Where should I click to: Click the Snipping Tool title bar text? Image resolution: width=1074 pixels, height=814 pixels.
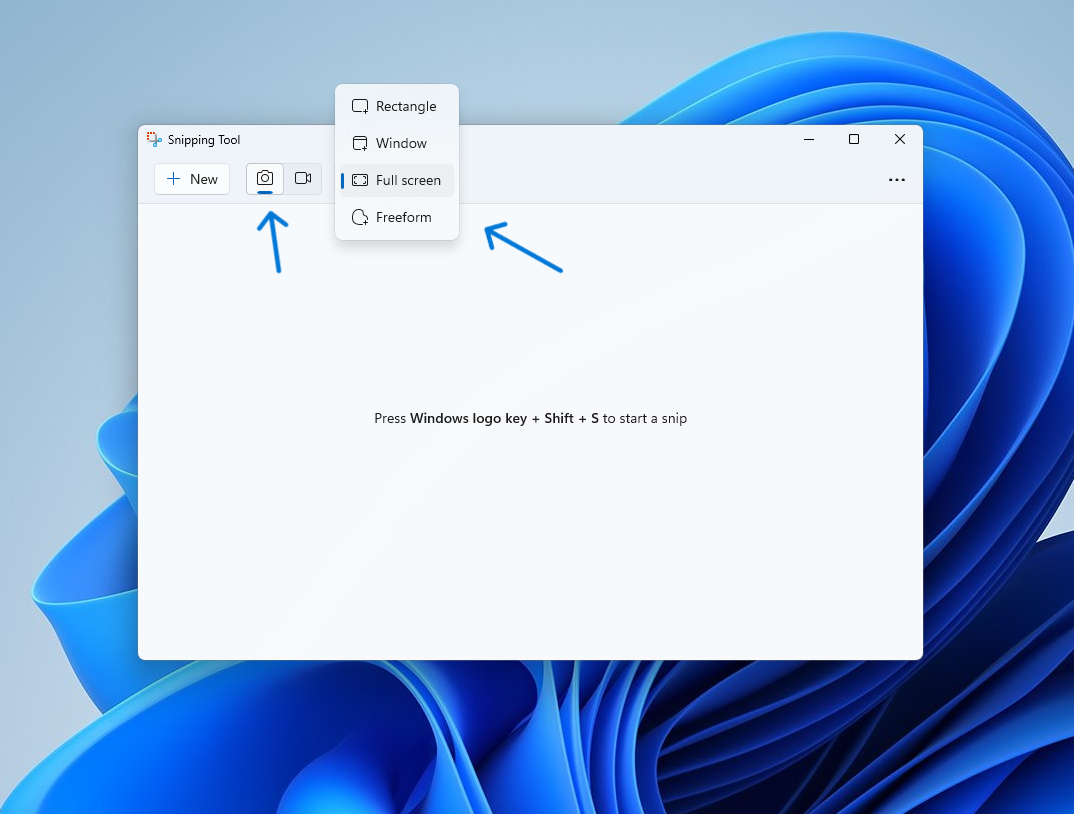203,140
